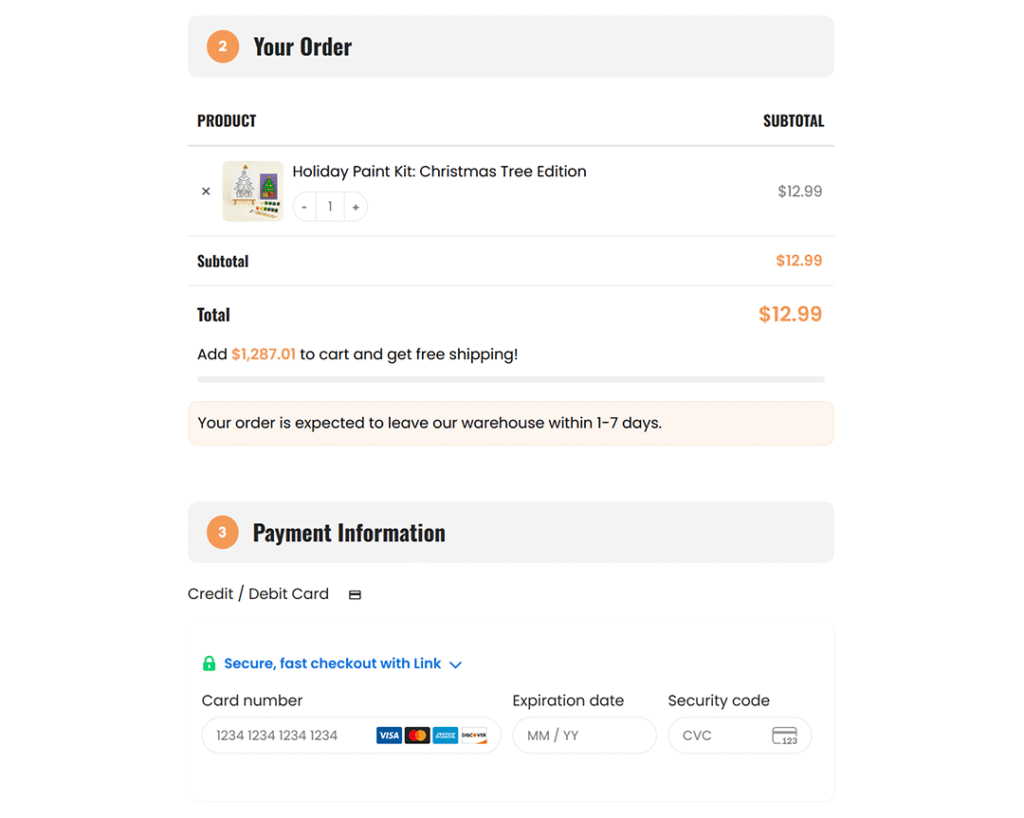Focus the Expiration date field
The width and height of the screenshot is (1024, 818).
coord(584,736)
